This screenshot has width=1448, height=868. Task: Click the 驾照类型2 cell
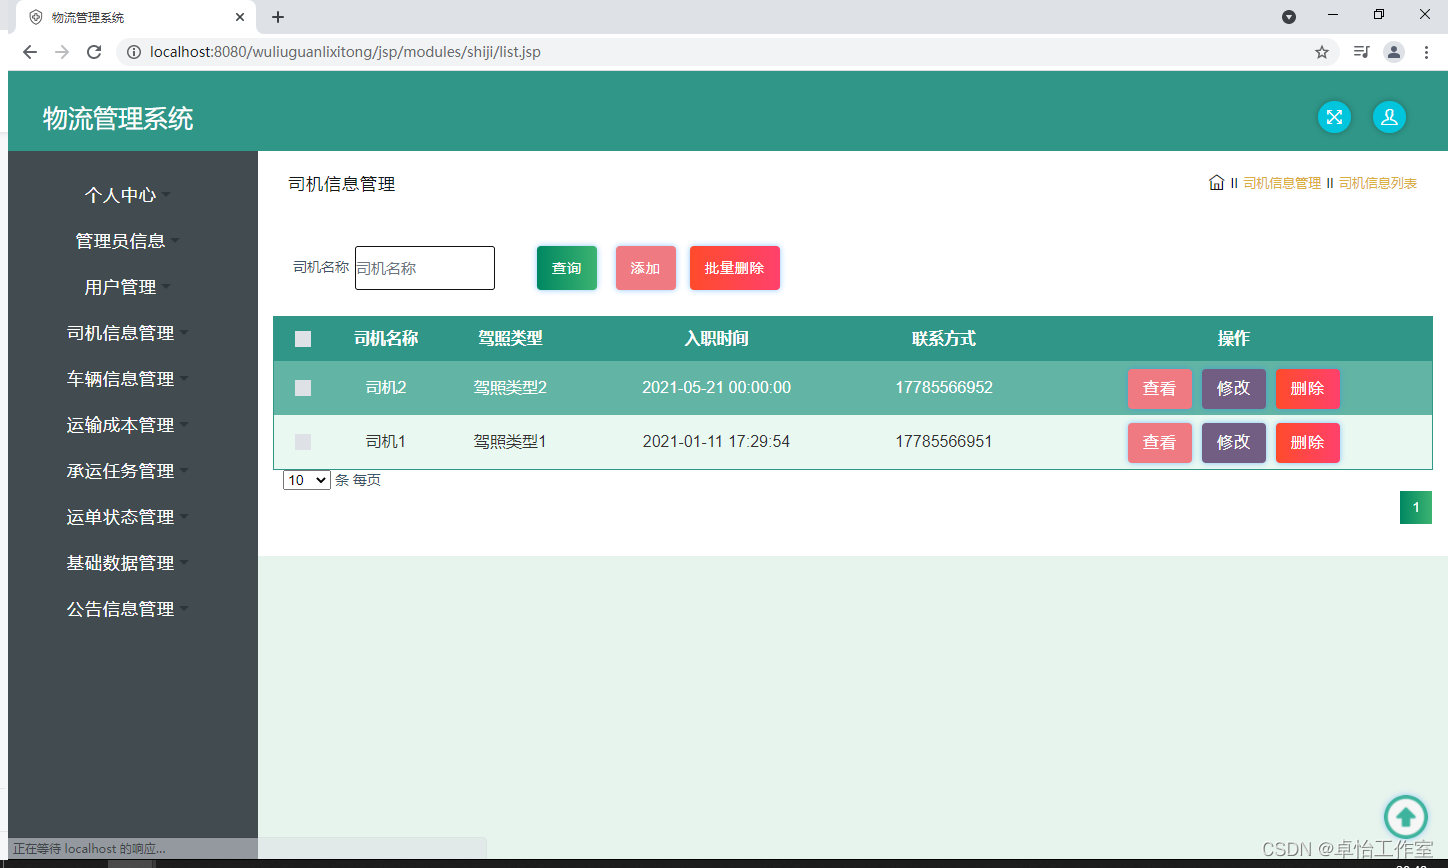[510, 388]
